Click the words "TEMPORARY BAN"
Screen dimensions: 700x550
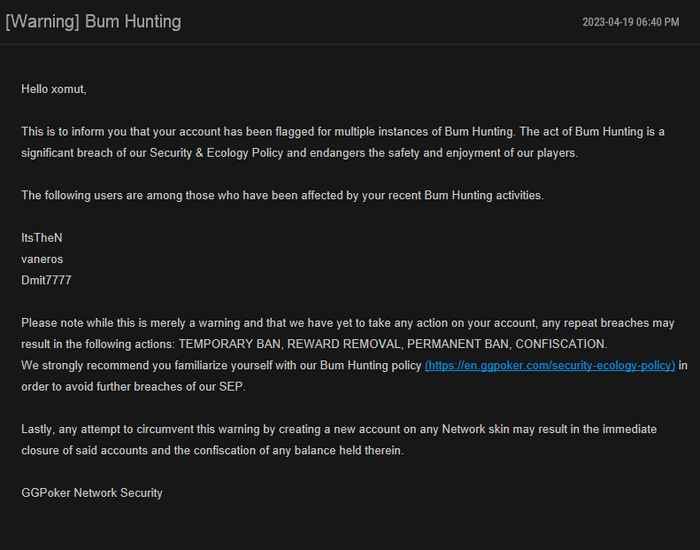(x=229, y=344)
